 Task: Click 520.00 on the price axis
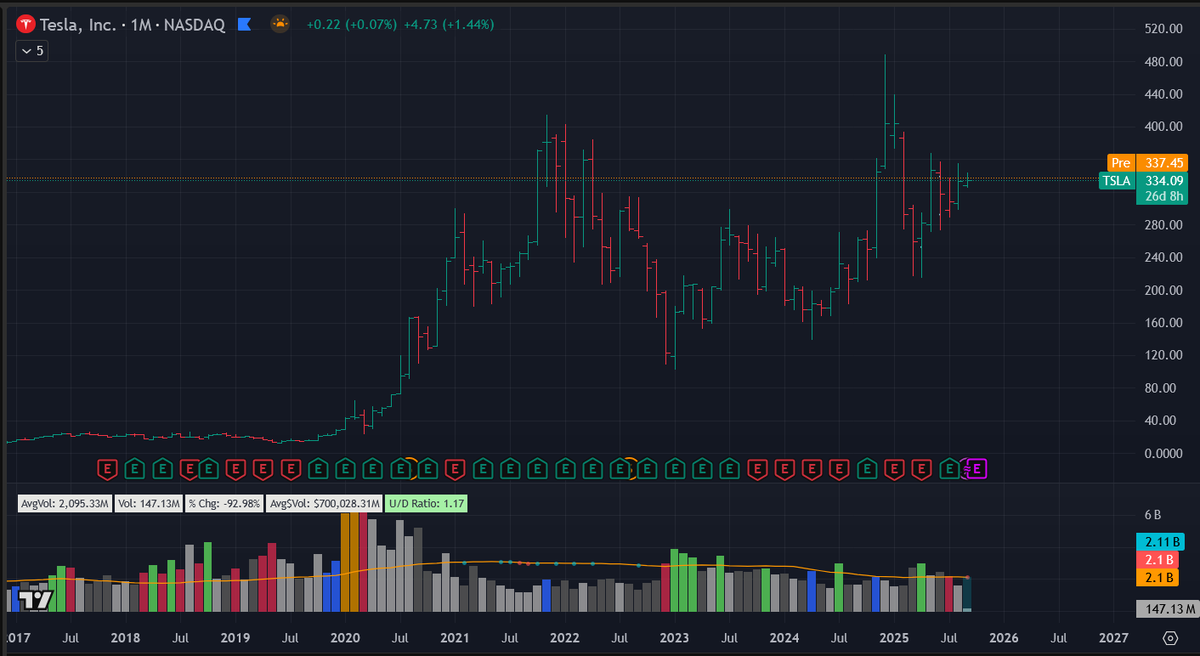click(x=1164, y=29)
